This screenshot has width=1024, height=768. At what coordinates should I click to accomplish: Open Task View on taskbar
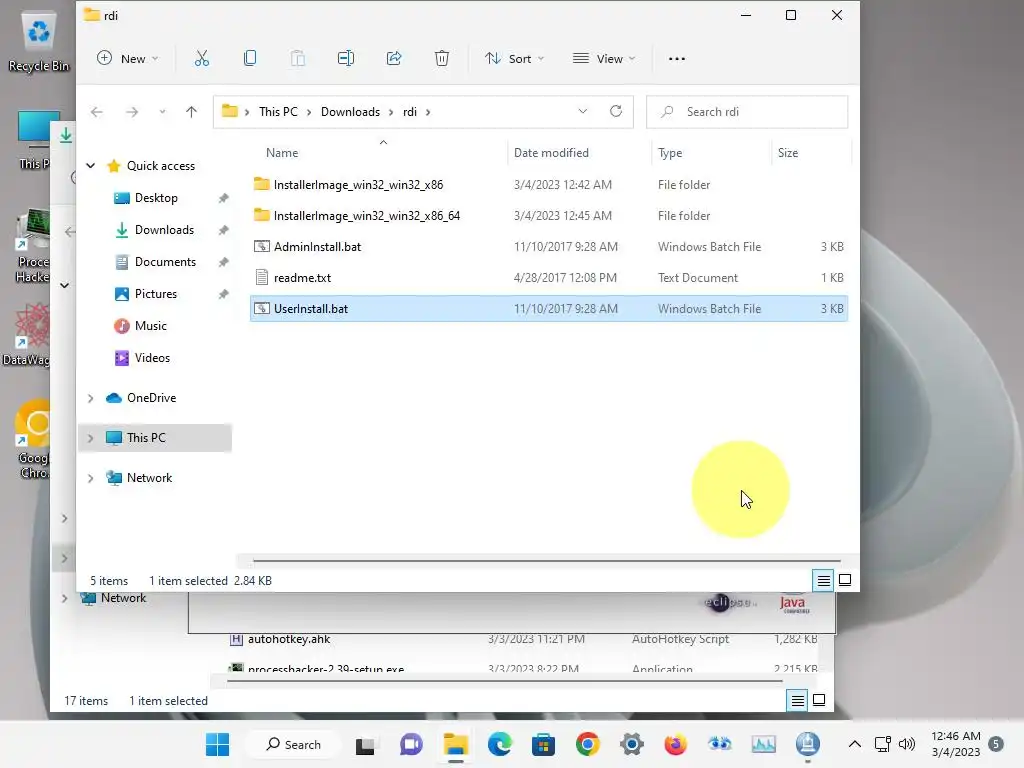pyautogui.click(x=365, y=744)
